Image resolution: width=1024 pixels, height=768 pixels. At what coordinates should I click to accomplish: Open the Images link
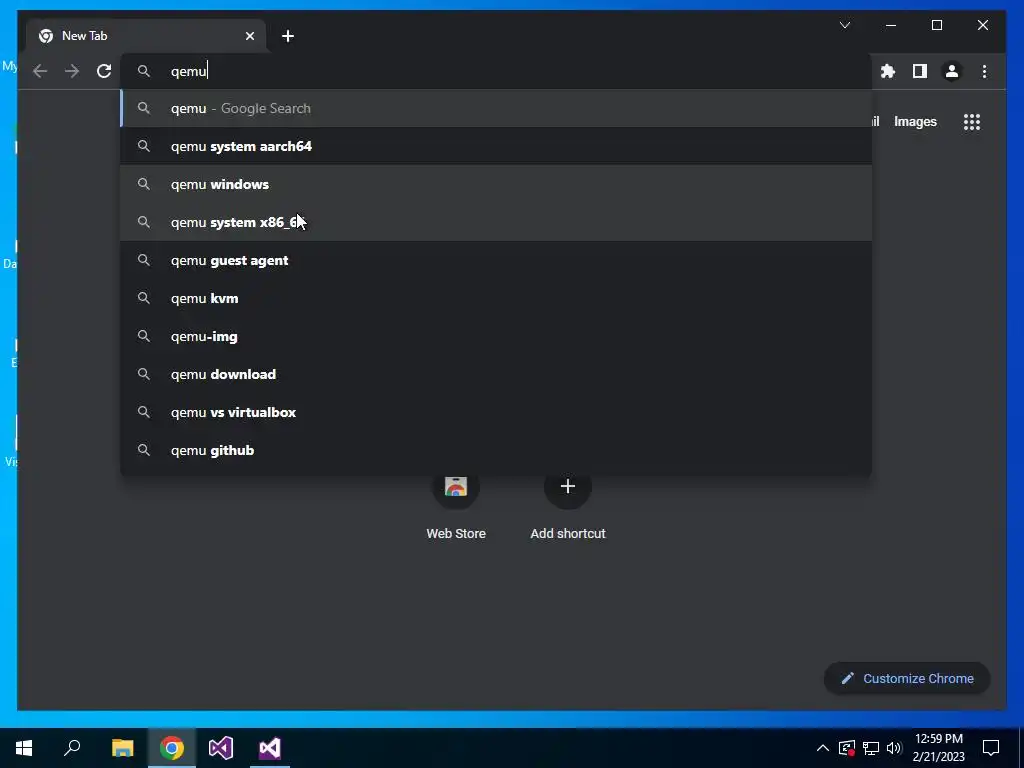(915, 121)
